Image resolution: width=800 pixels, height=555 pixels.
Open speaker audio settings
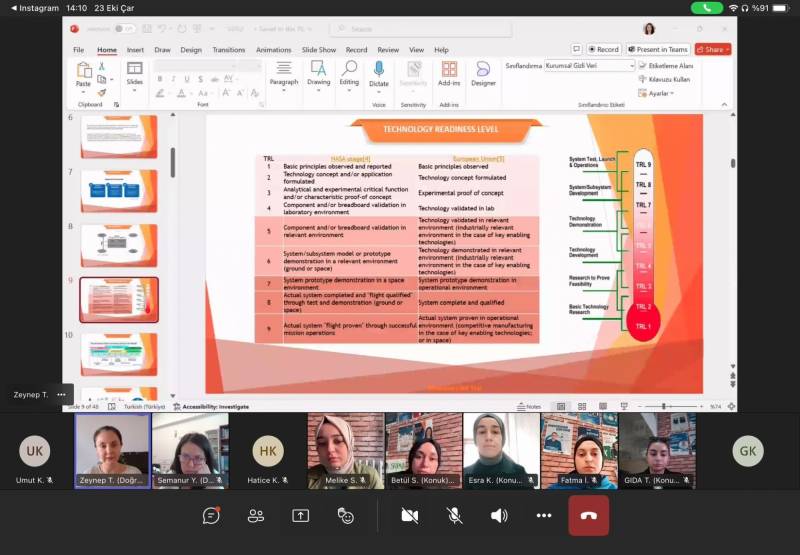(x=499, y=515)
